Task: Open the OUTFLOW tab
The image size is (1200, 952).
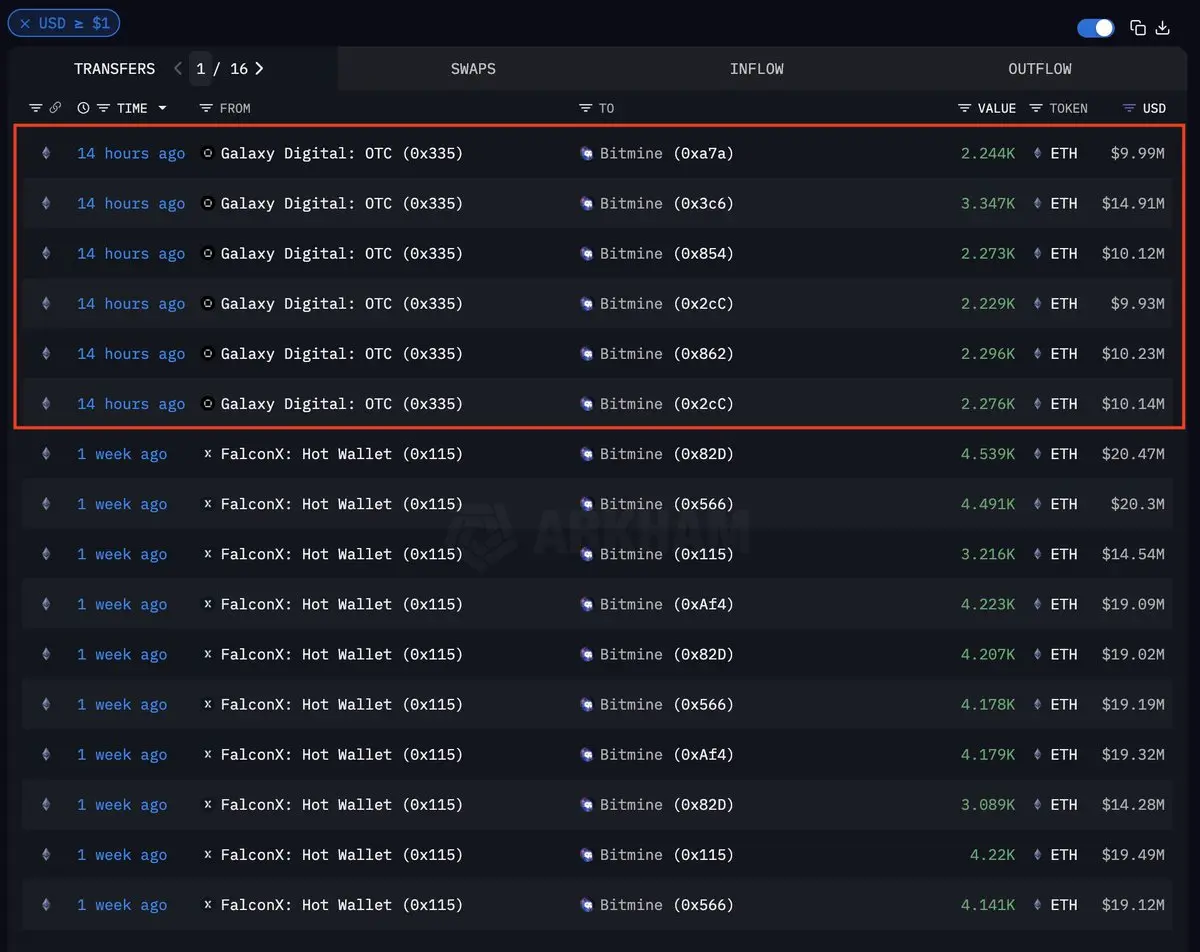Action: [x=1040, y=69]
